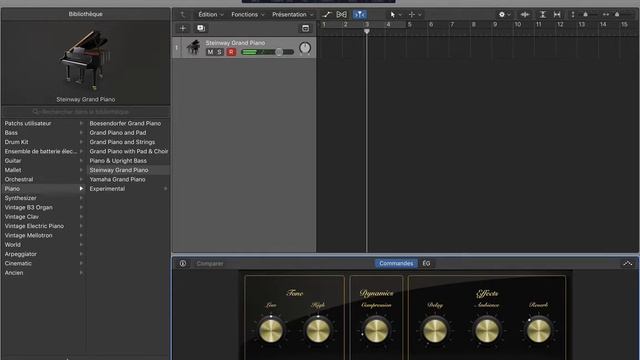Screen dimensions: 640x360
Task: Expand the Experimental subfolder arrow
Action: pos(166,189)
